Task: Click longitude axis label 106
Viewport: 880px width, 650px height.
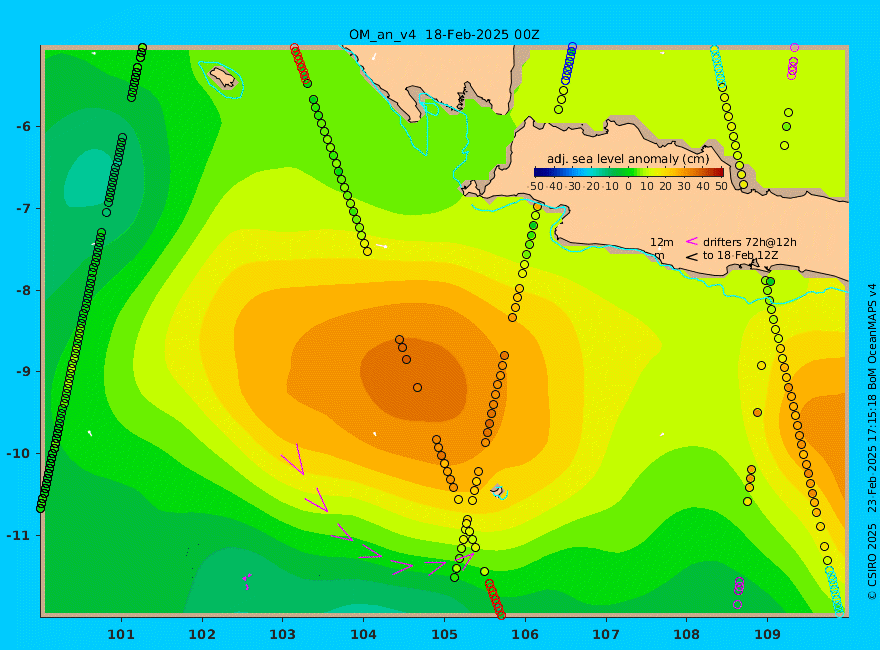Action: click(525, 635)
